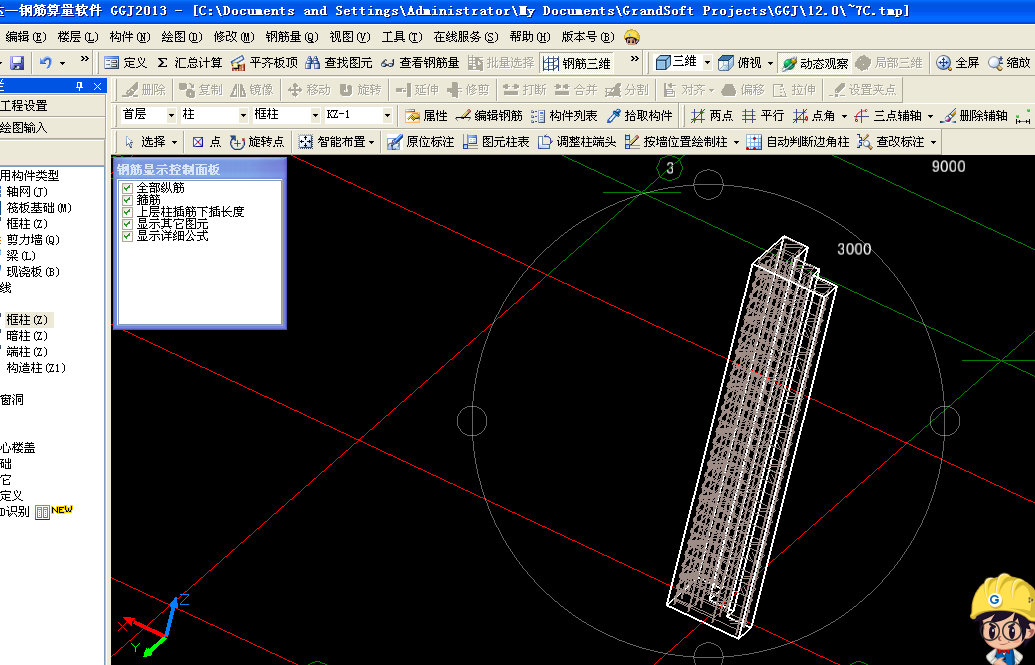
Task: Click 全屏 full screen icon
Action: click(958, 63)
